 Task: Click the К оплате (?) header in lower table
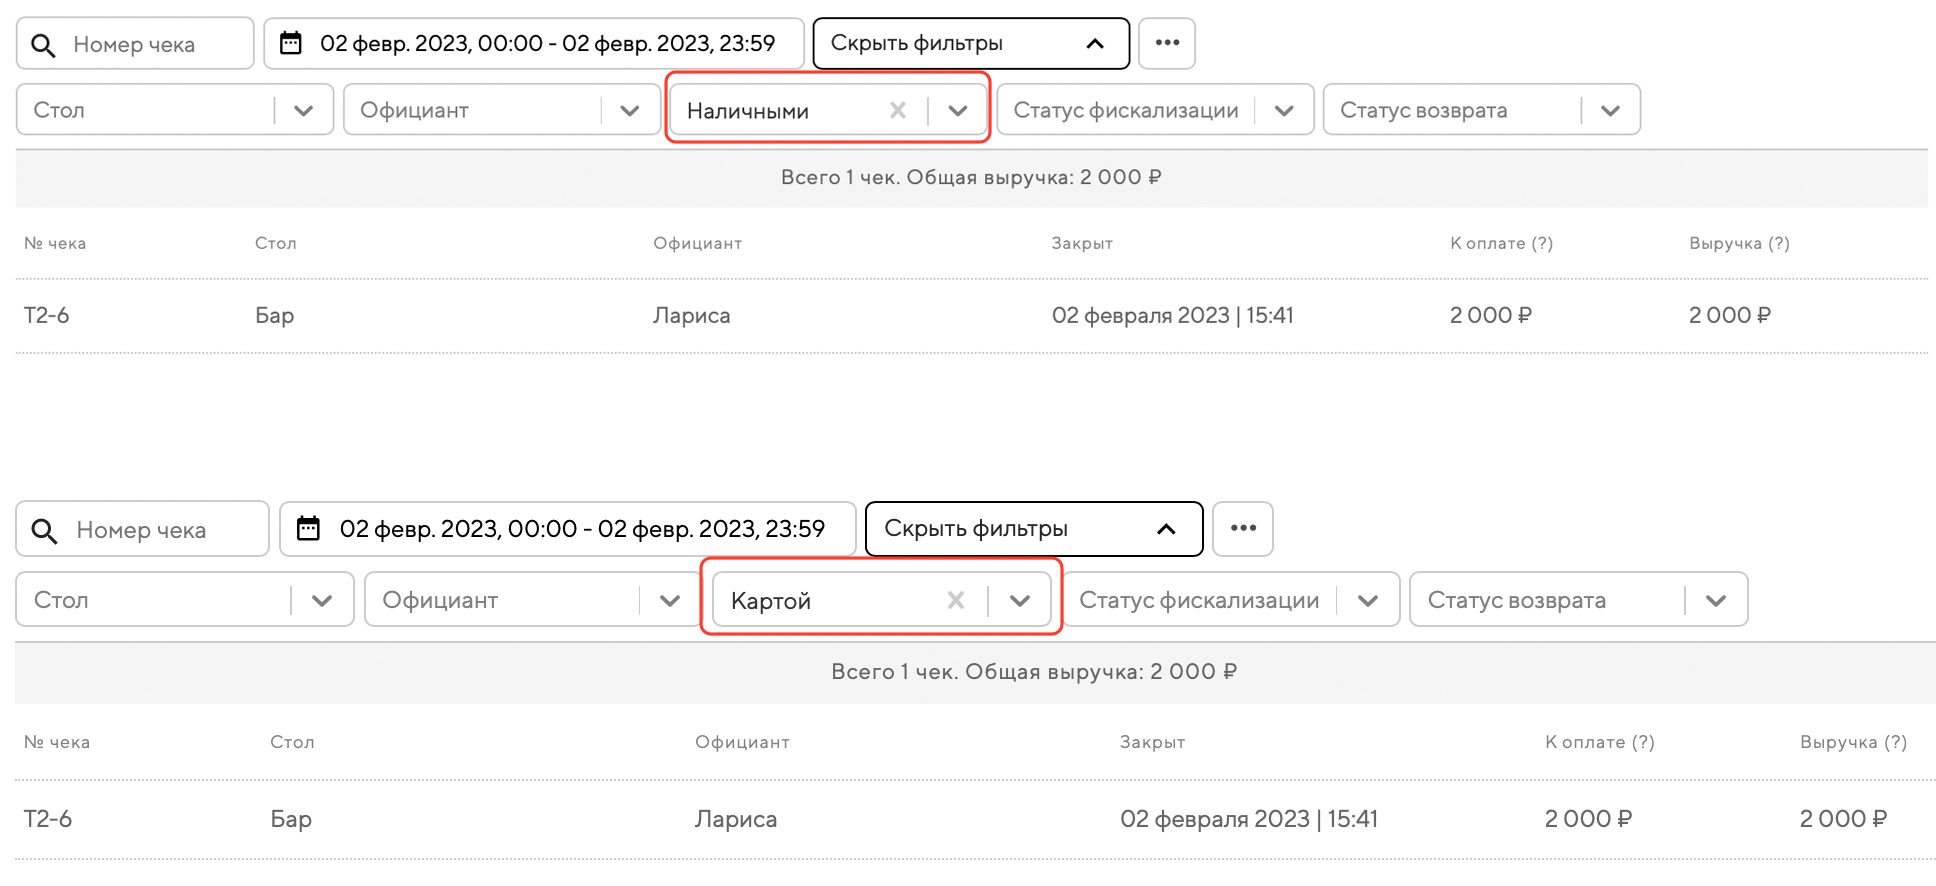[x=1599, y=742]
